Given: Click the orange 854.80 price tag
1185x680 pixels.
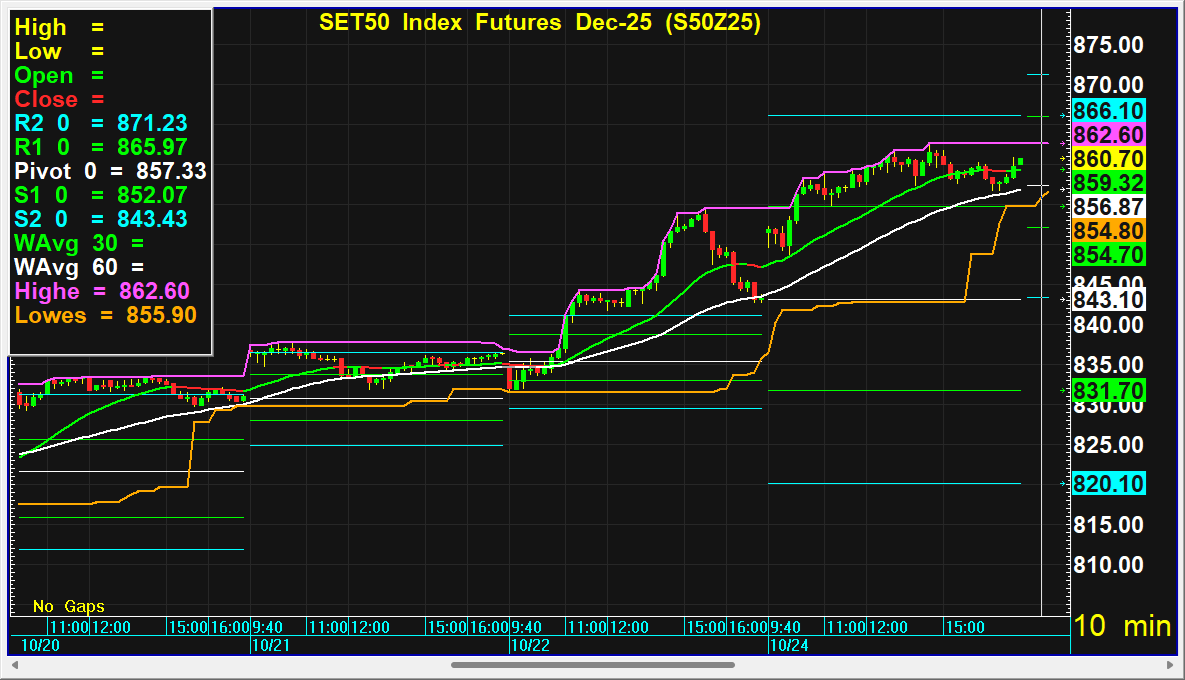Looking at the screenshot, I should click(1108, 231).
